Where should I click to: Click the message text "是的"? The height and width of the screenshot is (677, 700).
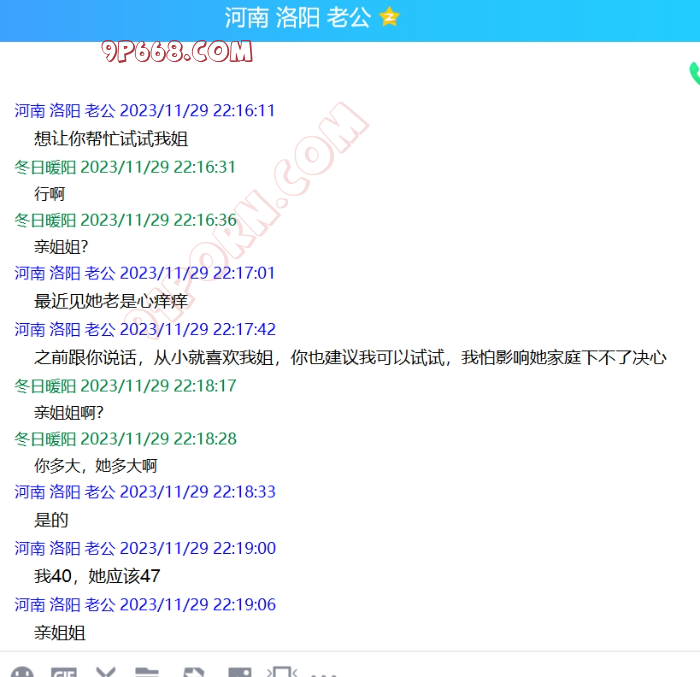[51, 520]
